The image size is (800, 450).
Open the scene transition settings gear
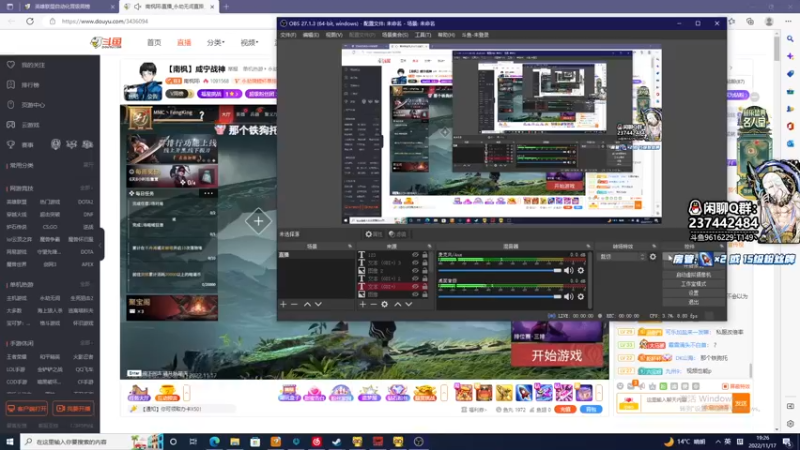(x=653, y=257)
